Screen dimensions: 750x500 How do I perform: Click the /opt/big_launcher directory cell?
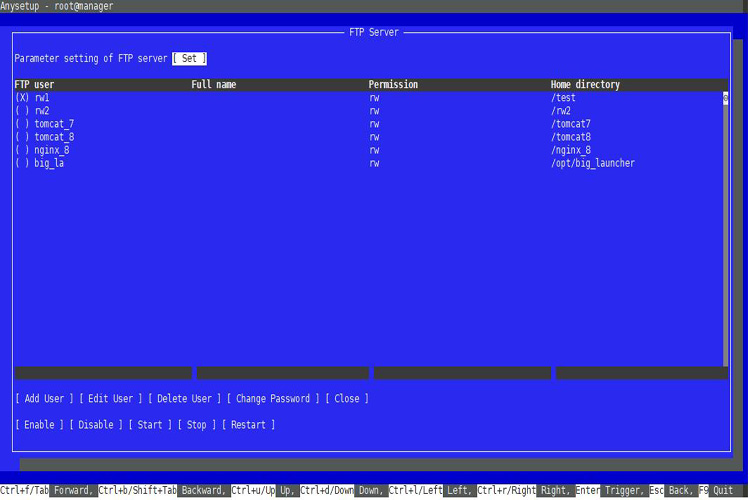pyautogui.click(x=593, y=163)
